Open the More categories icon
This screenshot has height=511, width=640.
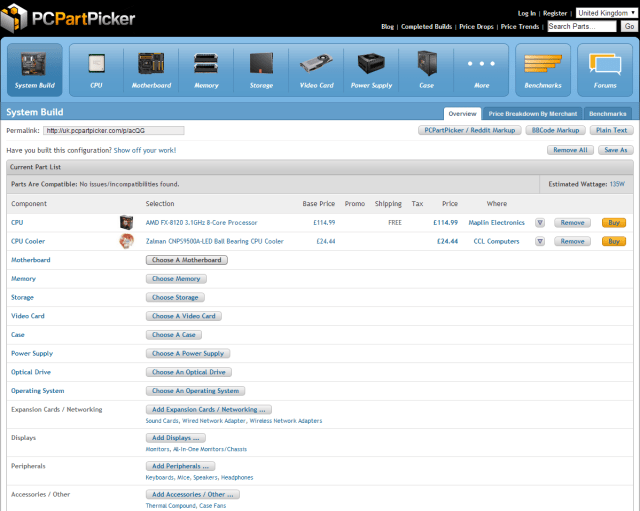tap(482, 70)
